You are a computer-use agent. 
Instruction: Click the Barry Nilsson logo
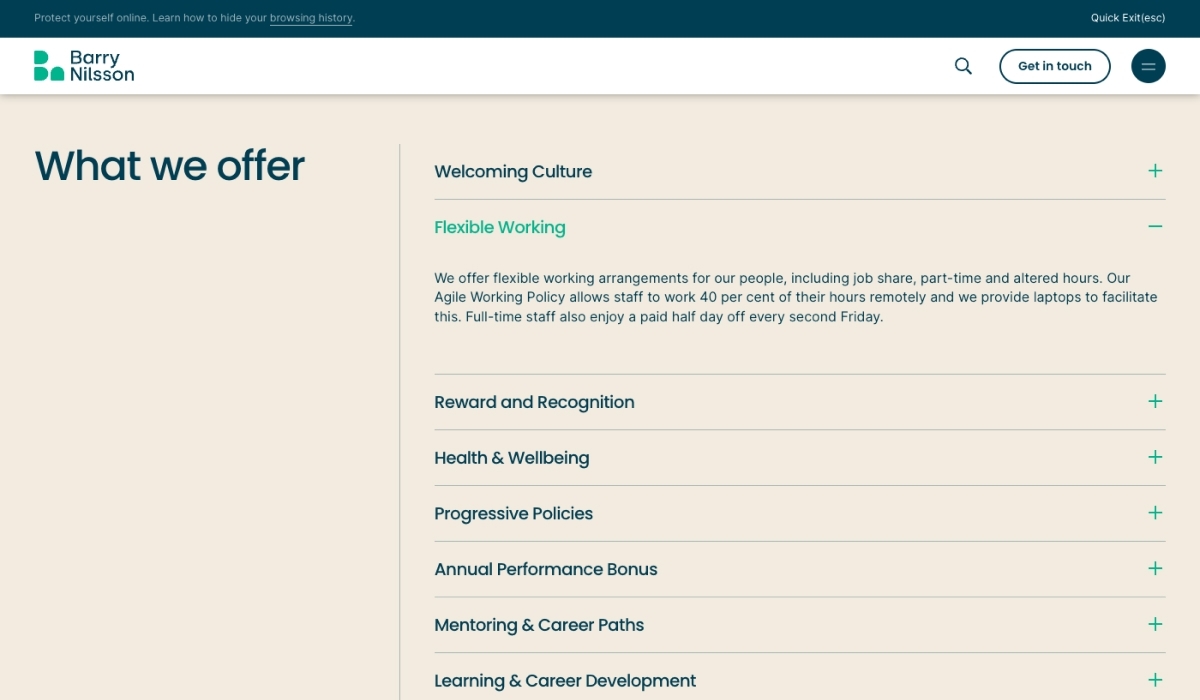(x=84, y=66)
